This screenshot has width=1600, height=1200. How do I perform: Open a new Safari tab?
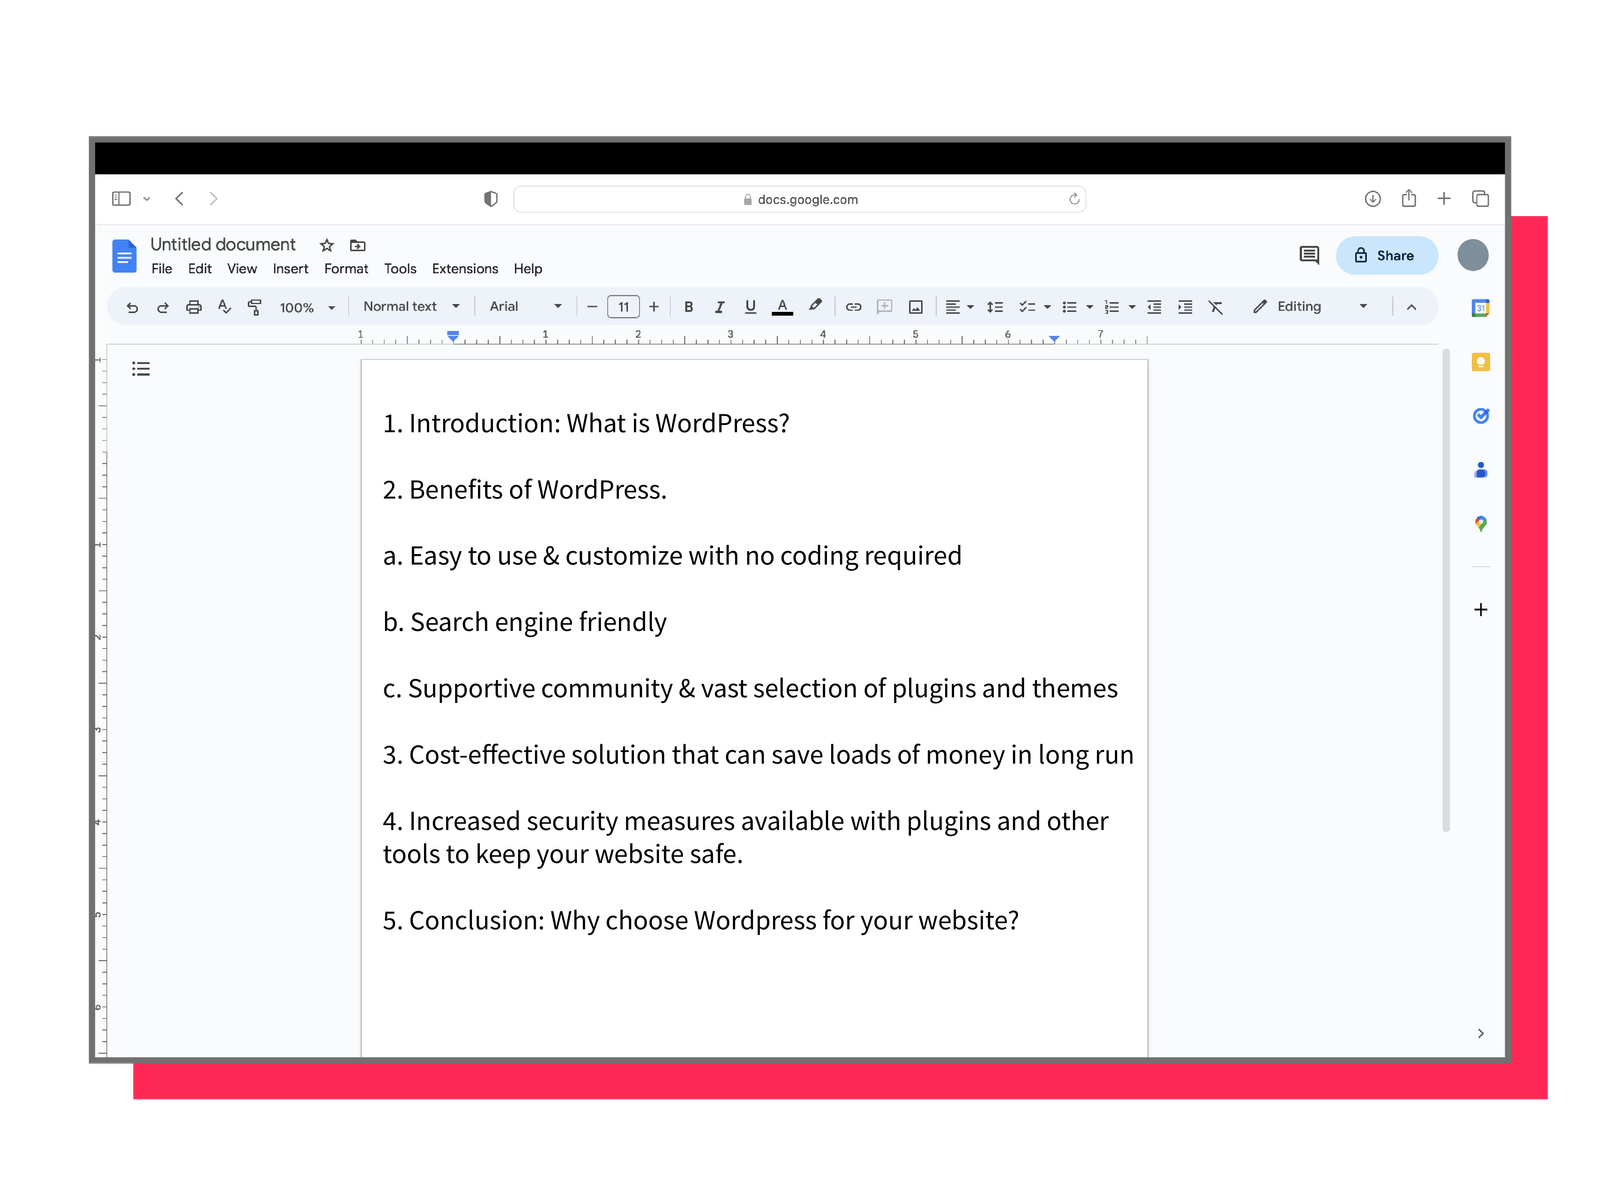pos(1444,199)
